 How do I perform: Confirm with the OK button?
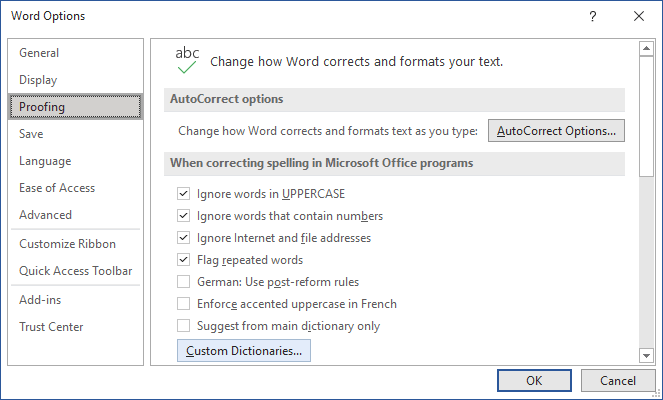(534, 381)
